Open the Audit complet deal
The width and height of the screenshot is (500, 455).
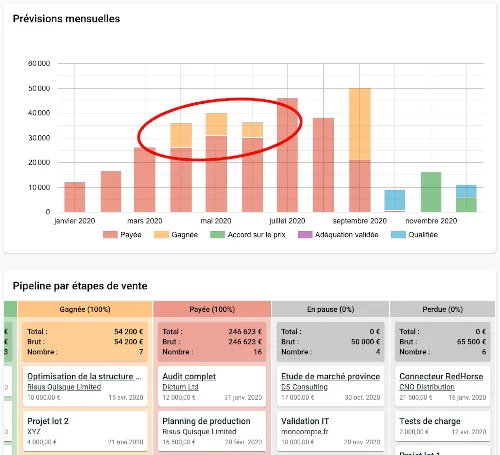coord(189,376)
